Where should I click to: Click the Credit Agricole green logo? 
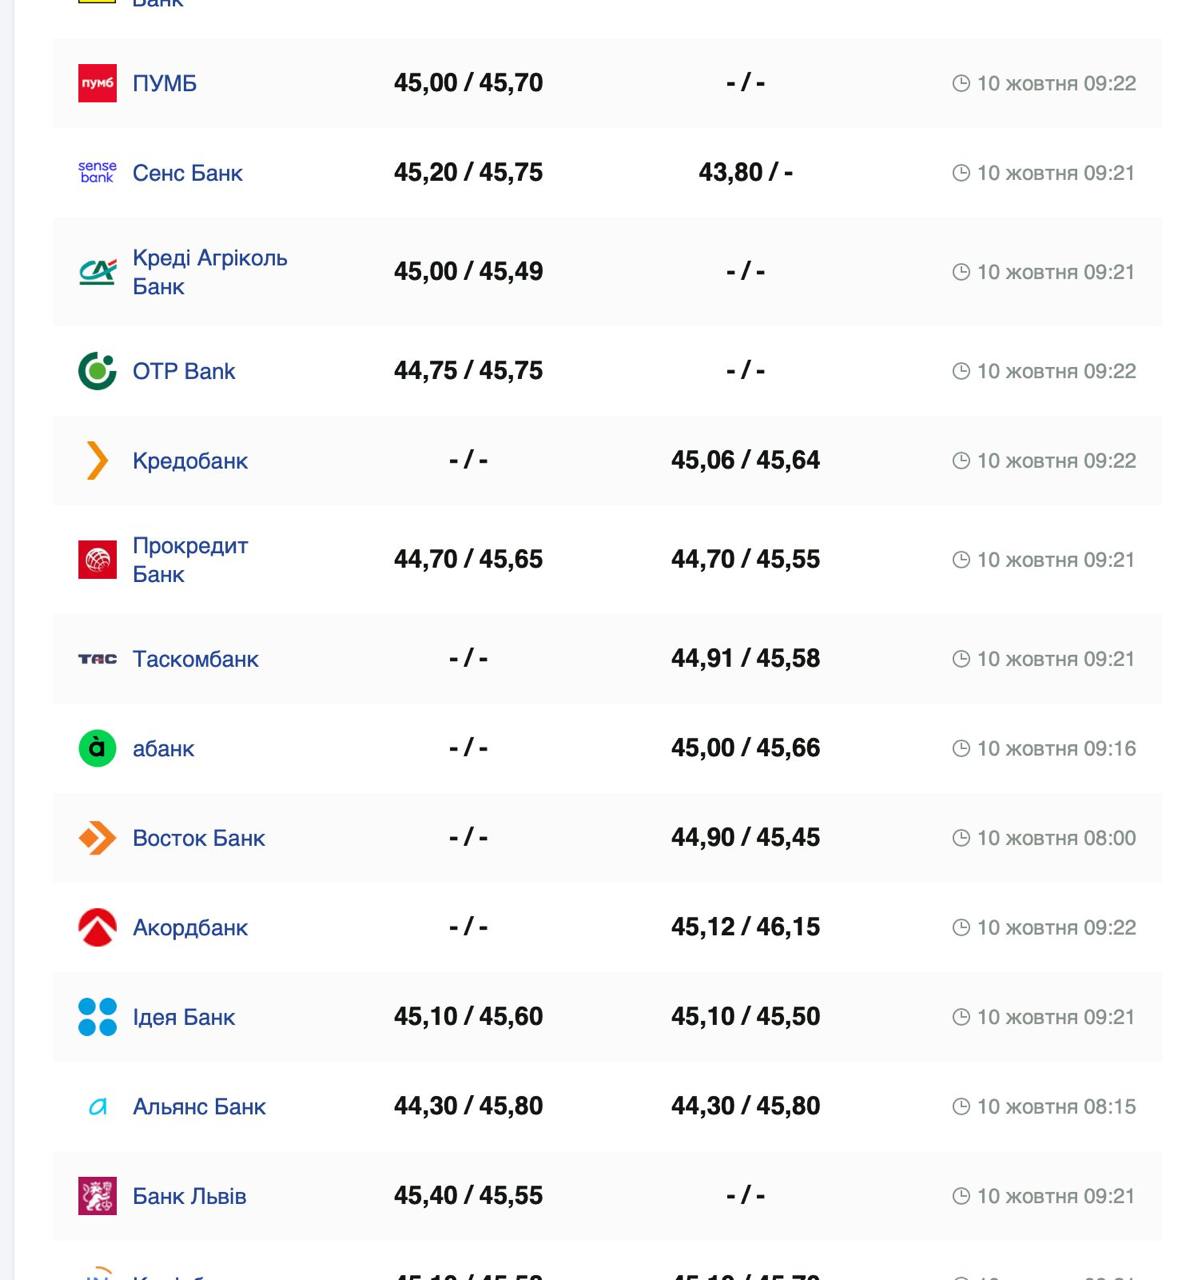coord(97,272)
